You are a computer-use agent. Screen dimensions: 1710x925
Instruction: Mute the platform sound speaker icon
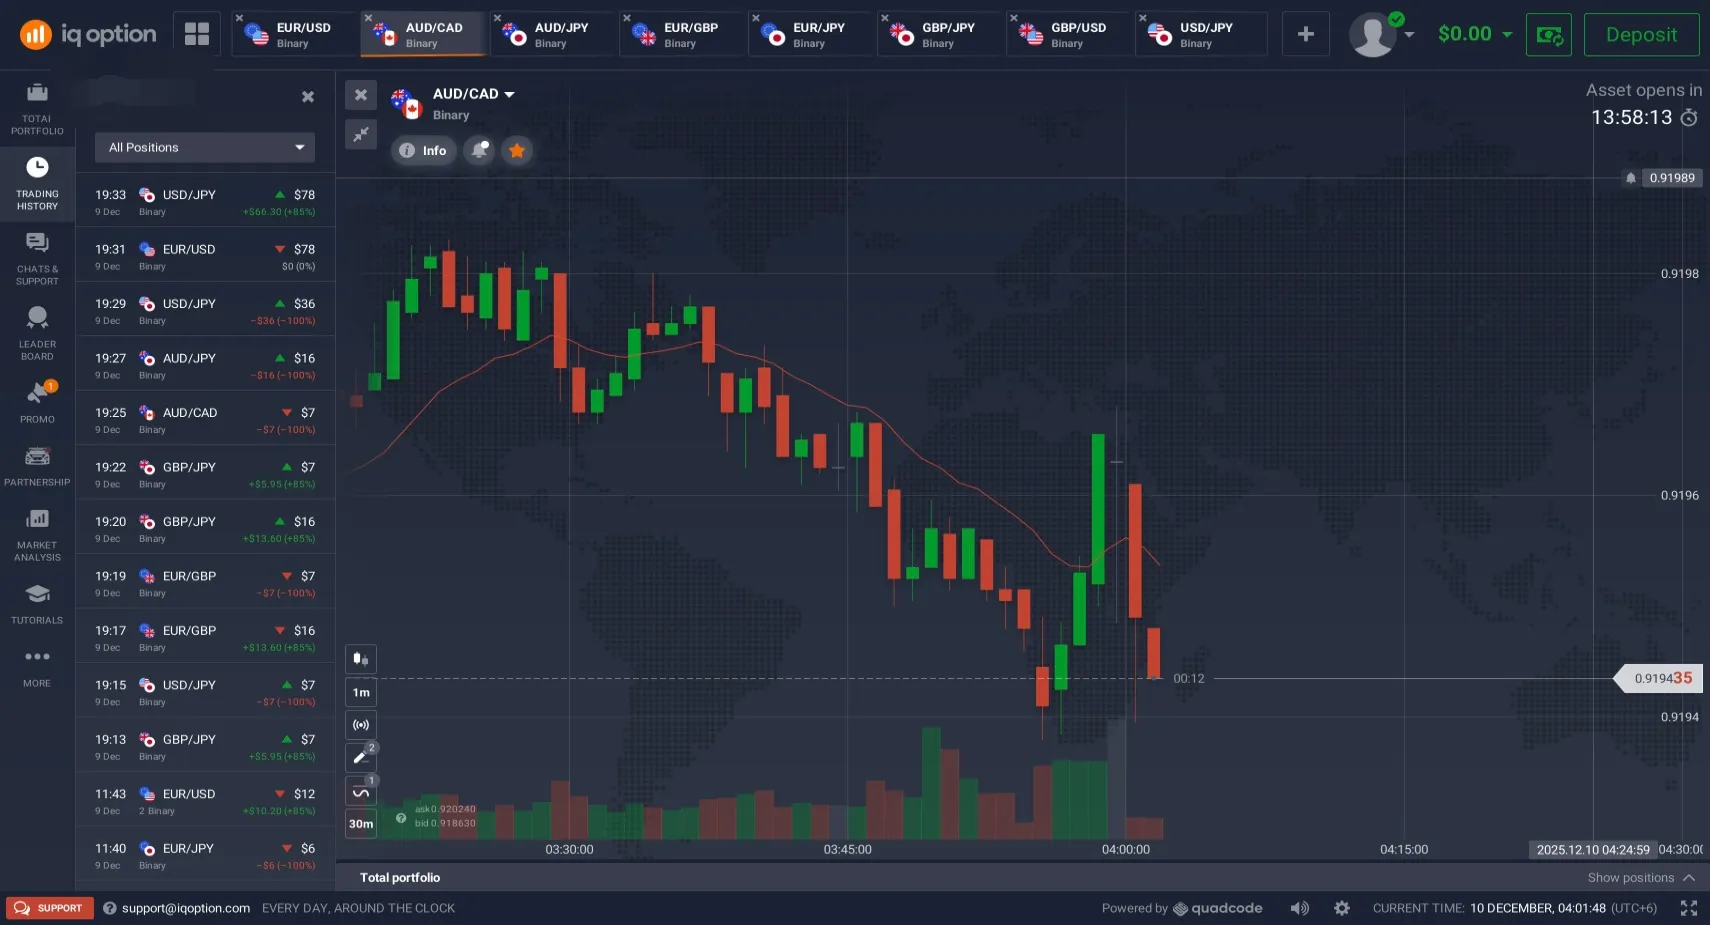(x=1299, y=908)
